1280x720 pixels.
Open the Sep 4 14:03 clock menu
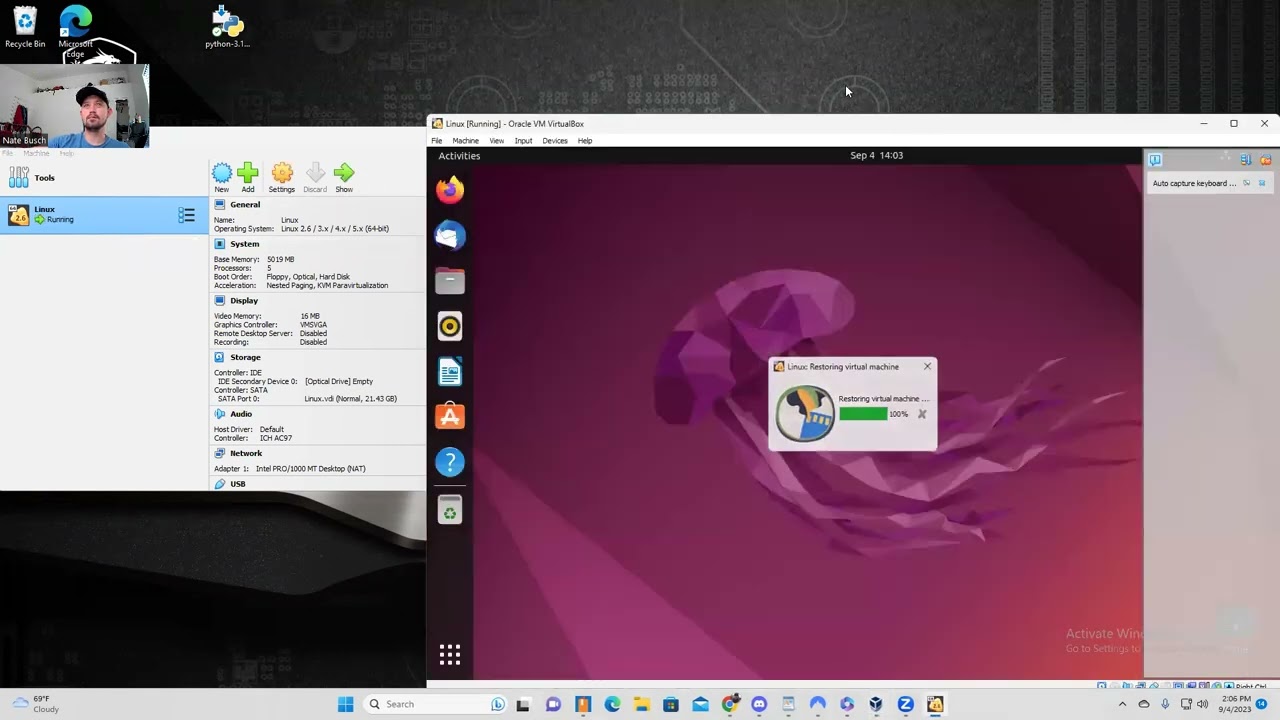click(x=877, y=156)
